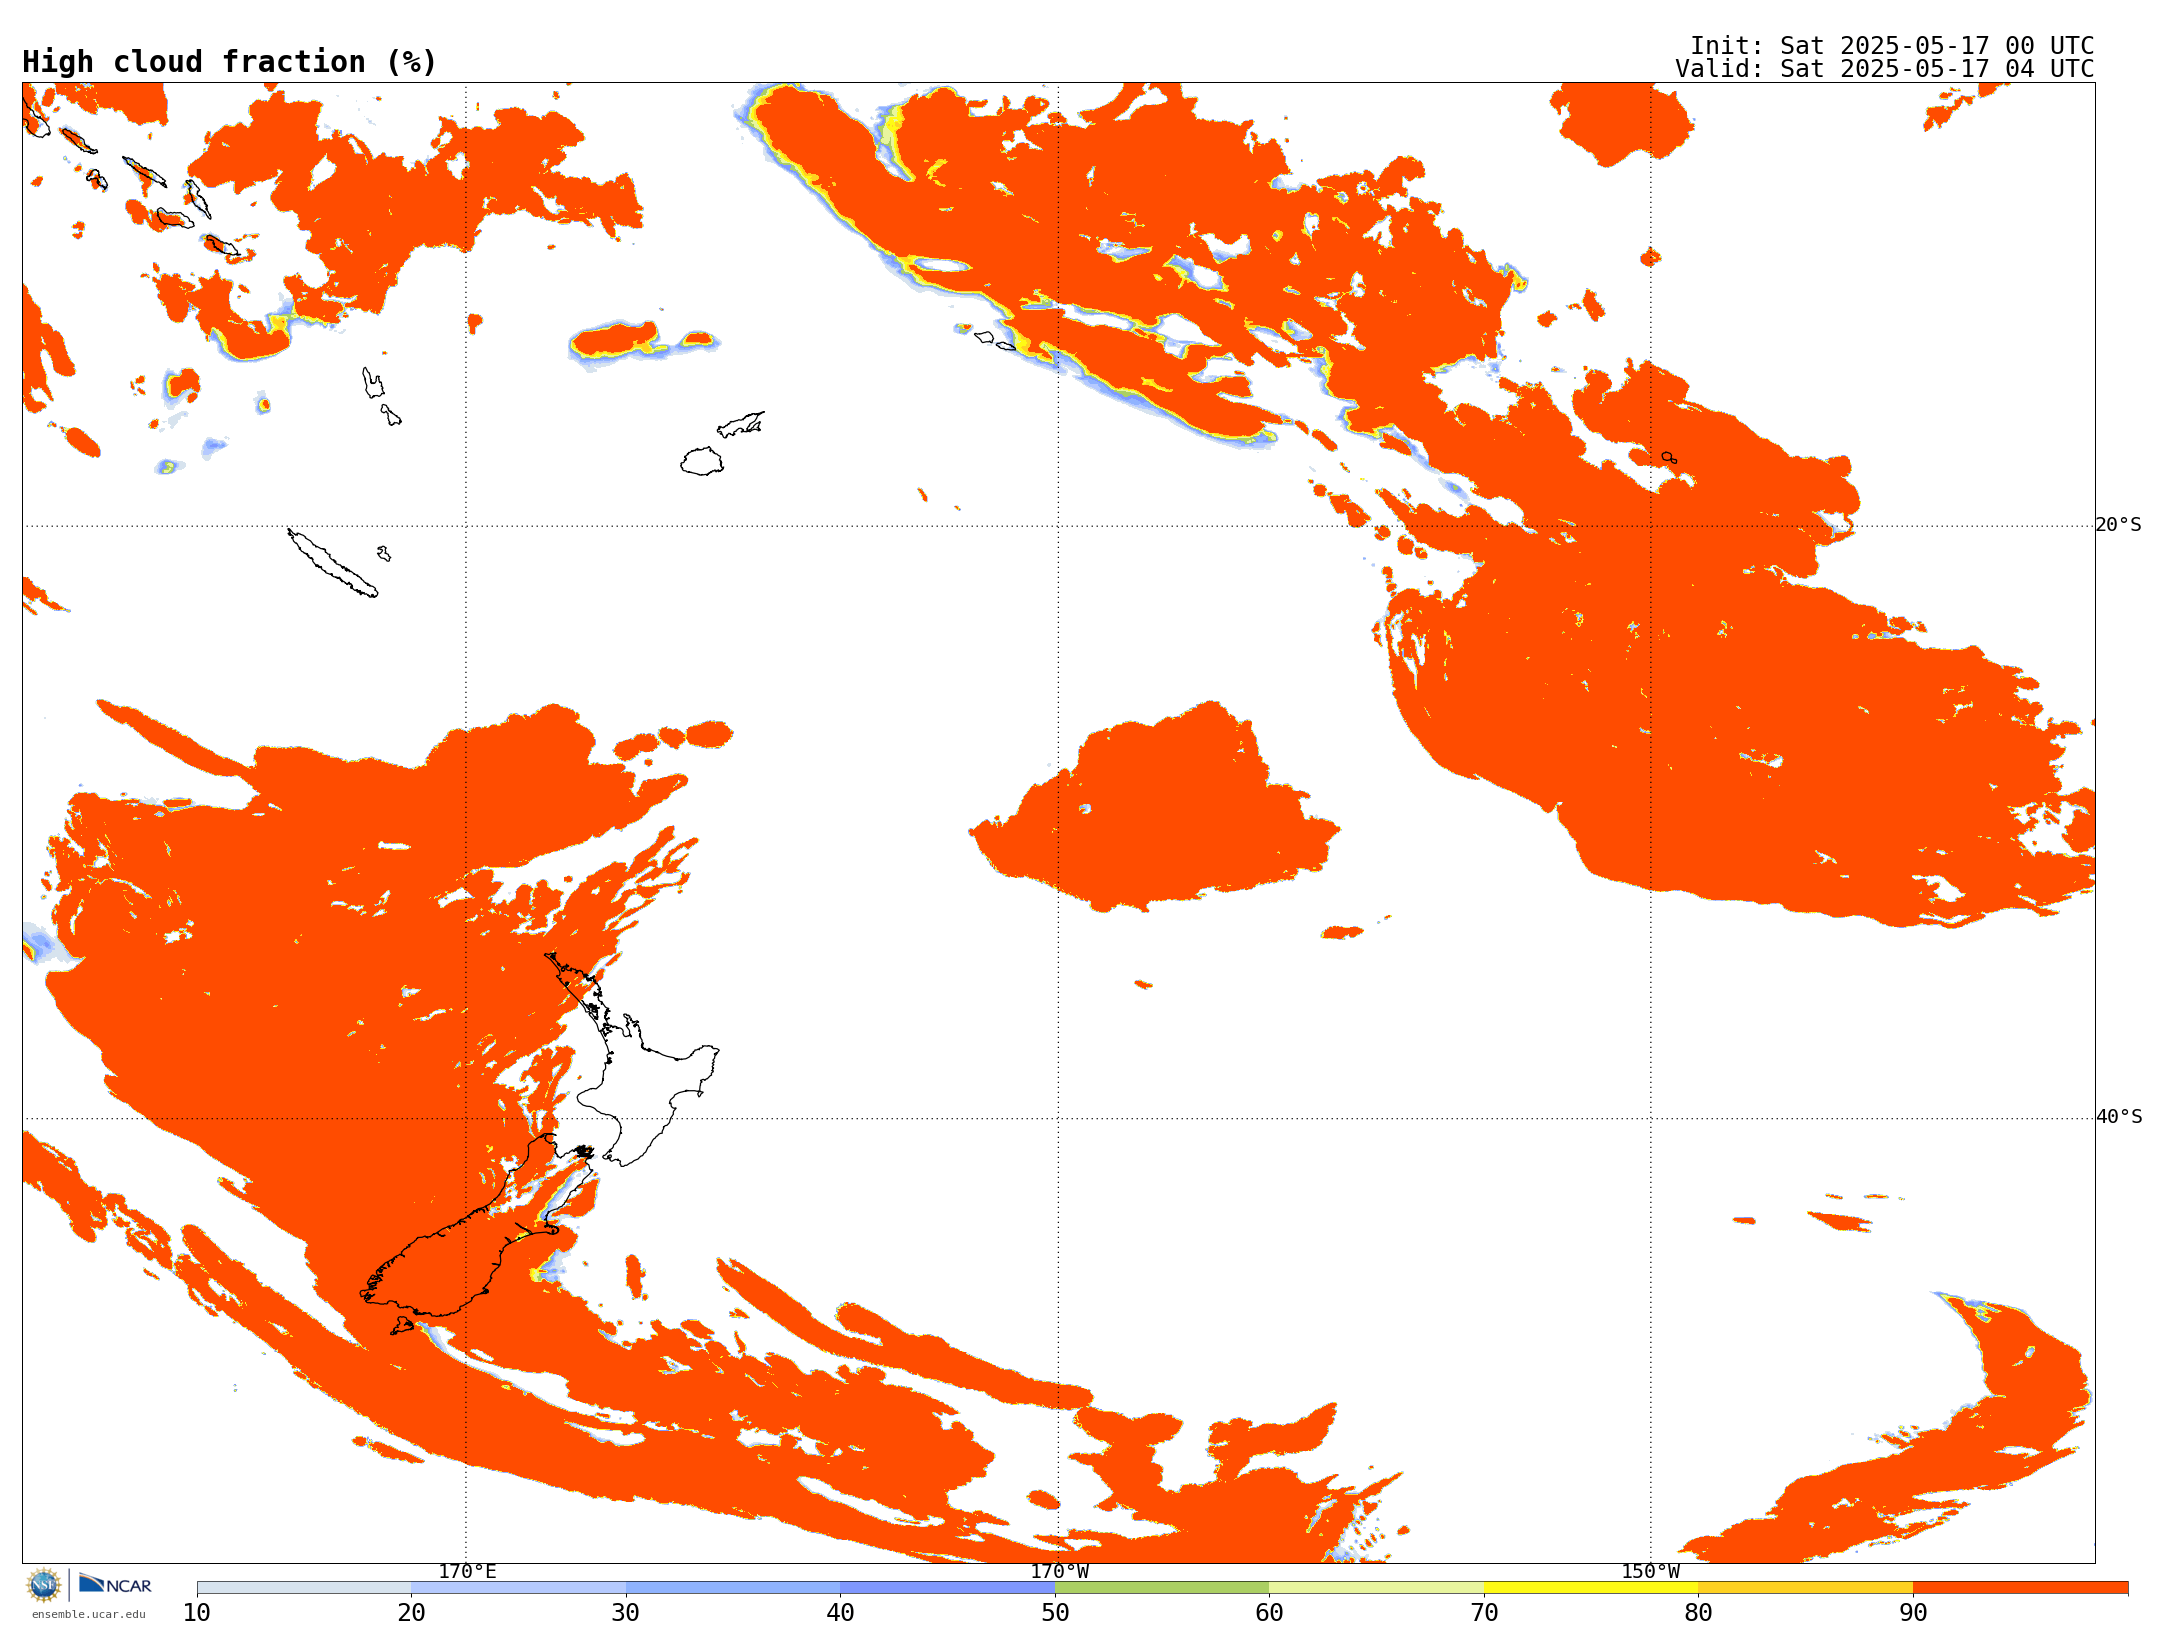Click the 'High cloud fraction (%)' title

point(230,62)
